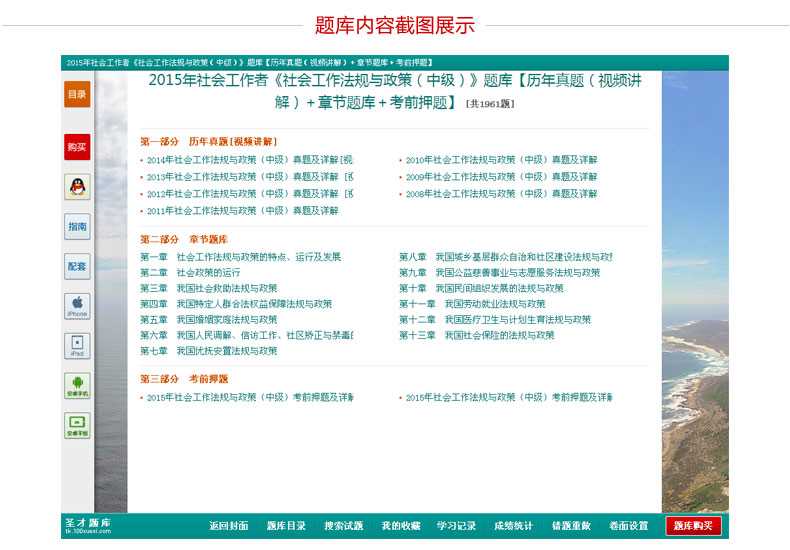Click the orange 目录 sidebar icon

(x=77, y=94)
